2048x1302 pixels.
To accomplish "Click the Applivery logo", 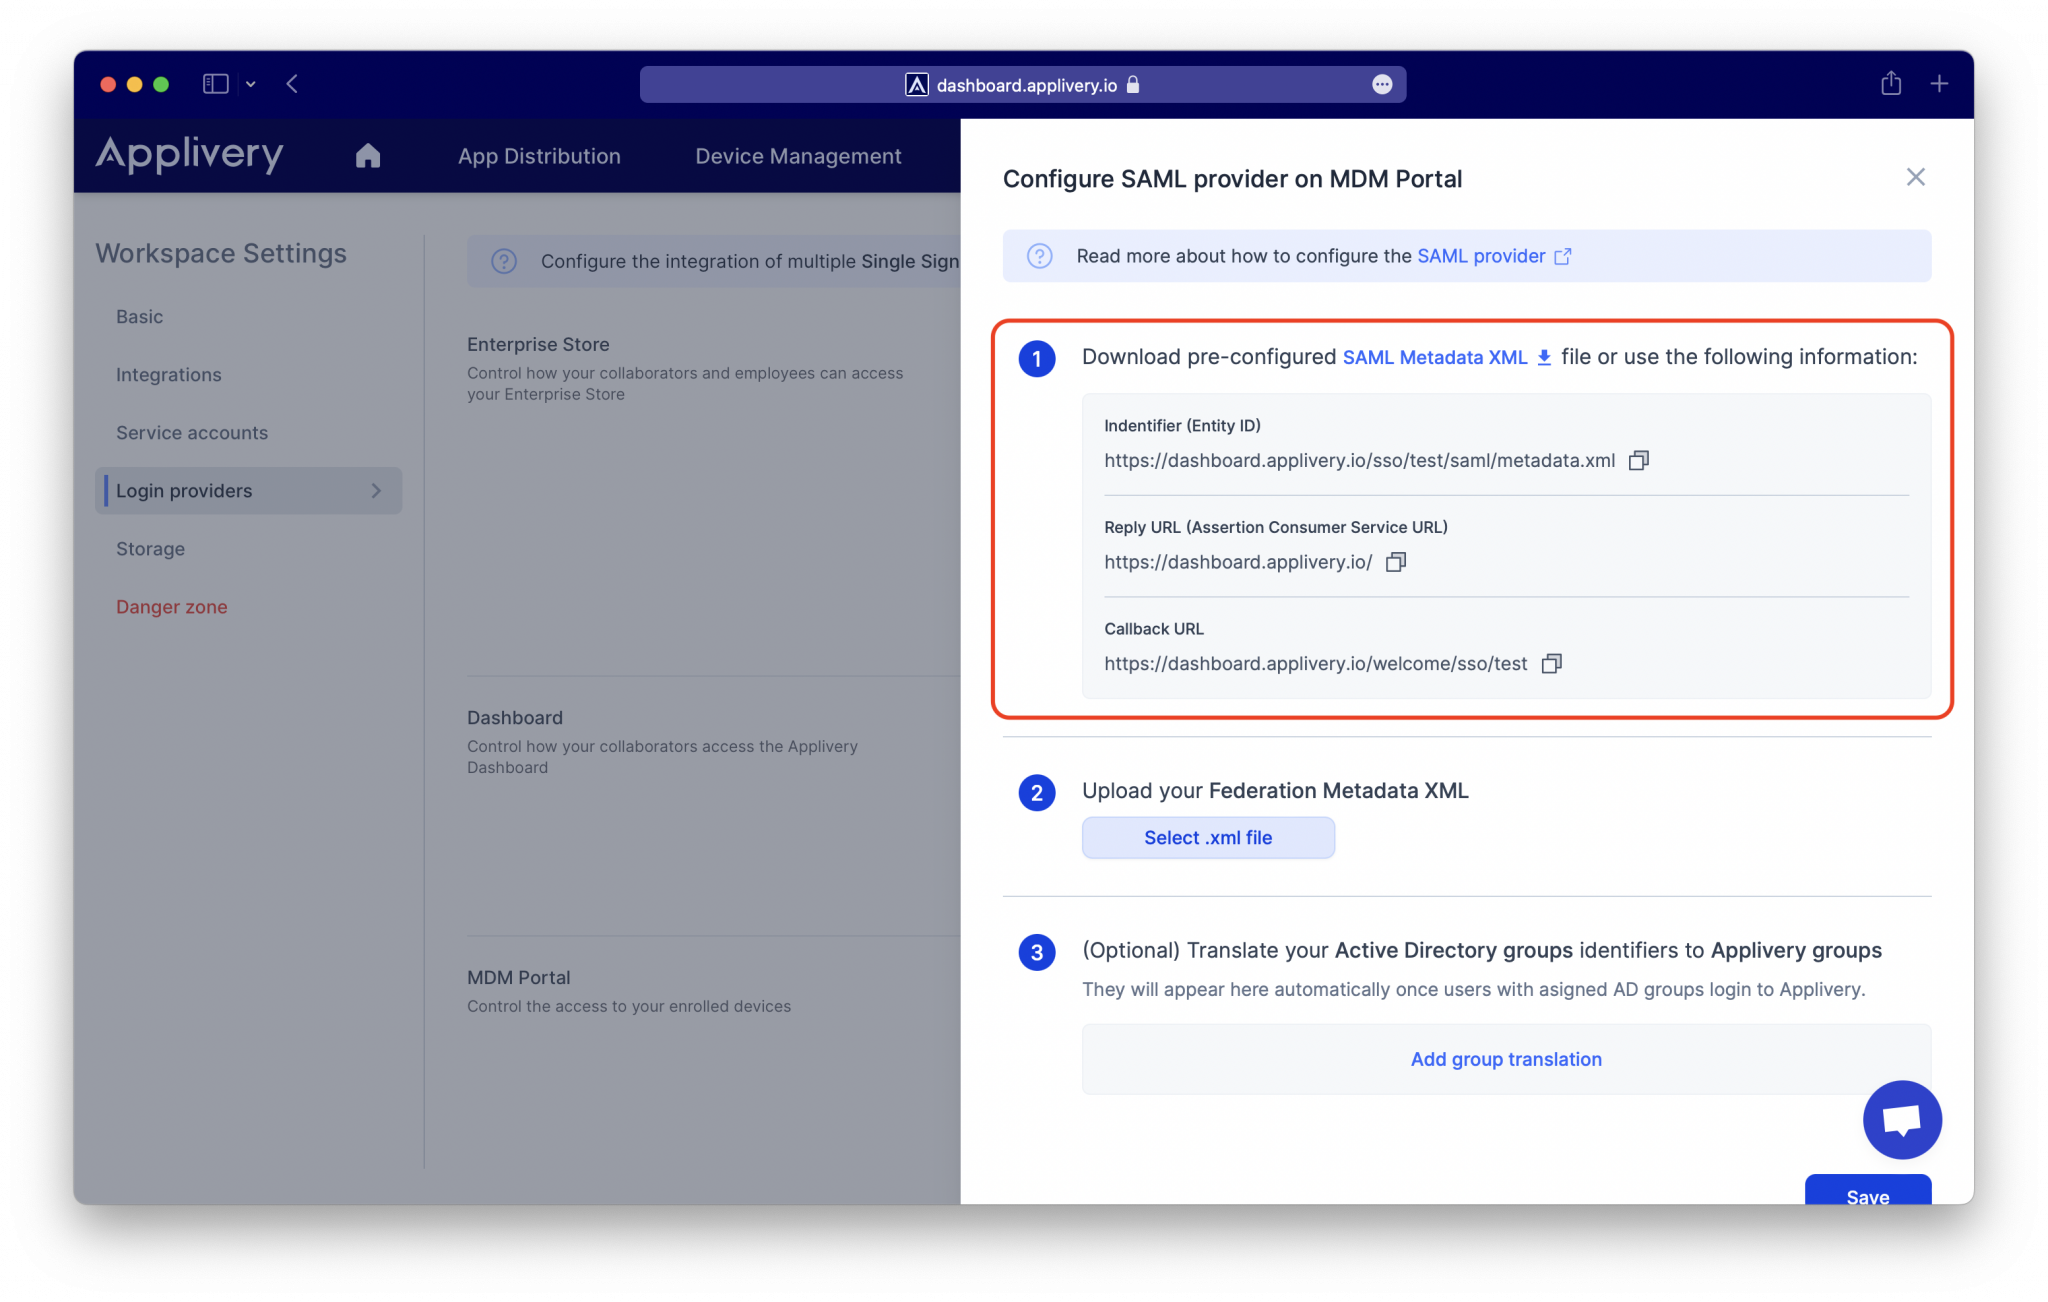I will click(x=188, y=155).
